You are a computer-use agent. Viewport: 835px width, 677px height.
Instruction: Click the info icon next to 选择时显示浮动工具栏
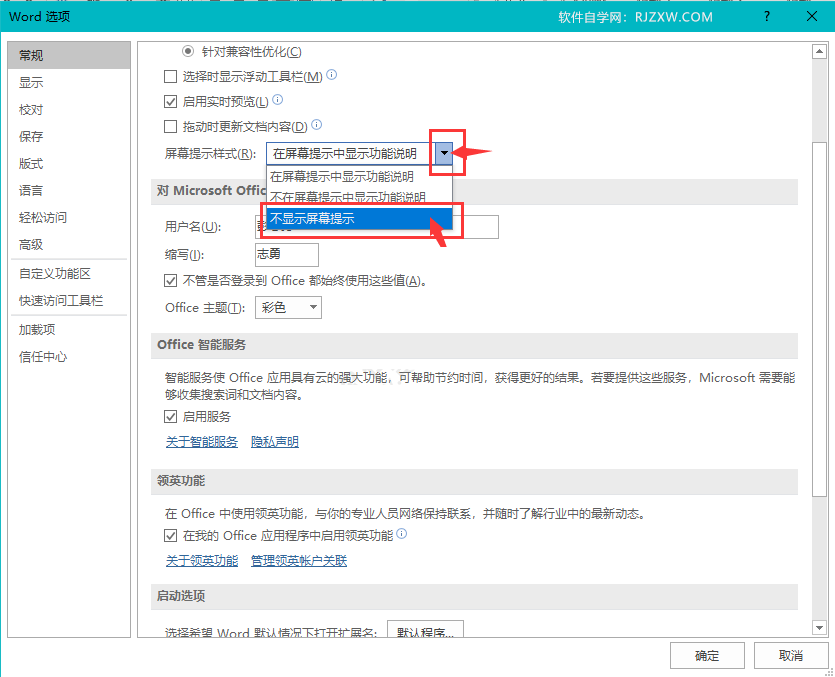click(330, 76)
